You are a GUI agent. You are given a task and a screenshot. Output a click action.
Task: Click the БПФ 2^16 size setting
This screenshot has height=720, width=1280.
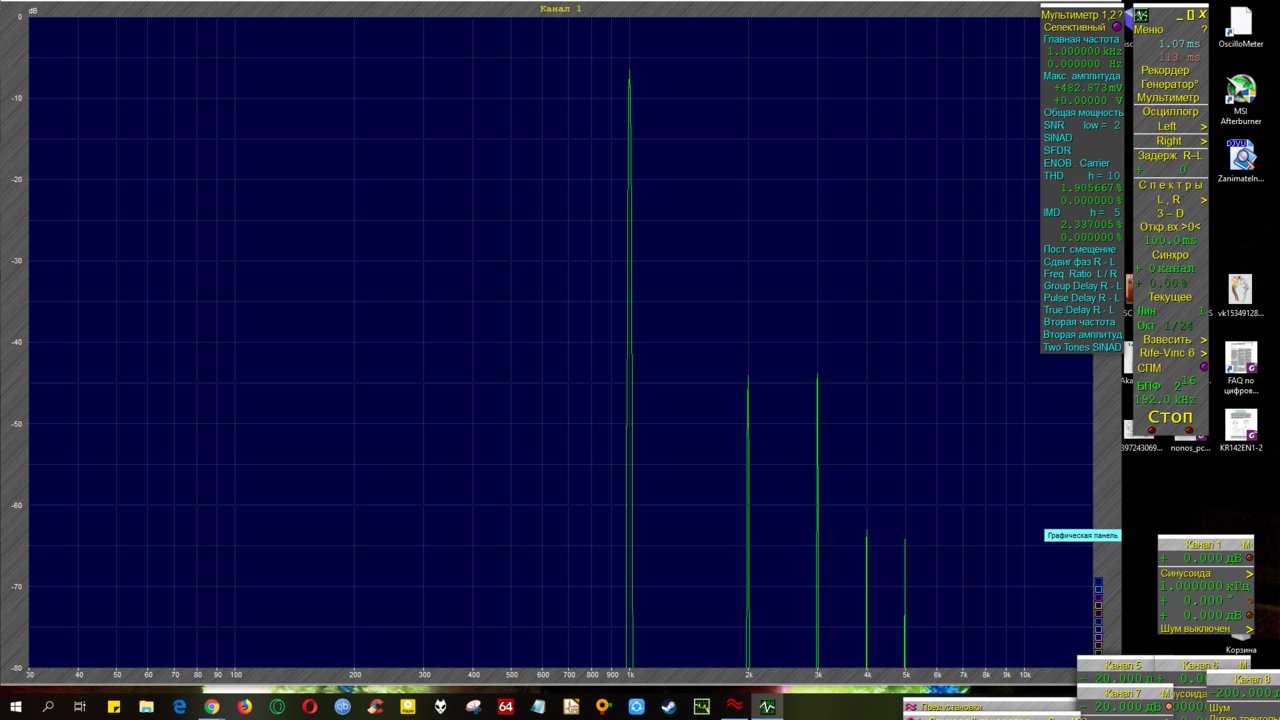[x=1166, y=384]
